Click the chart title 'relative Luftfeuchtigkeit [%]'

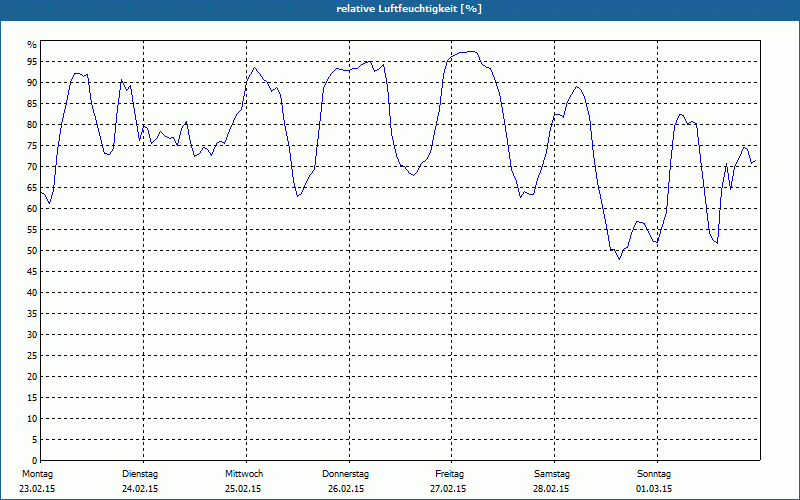coord(409,9)
